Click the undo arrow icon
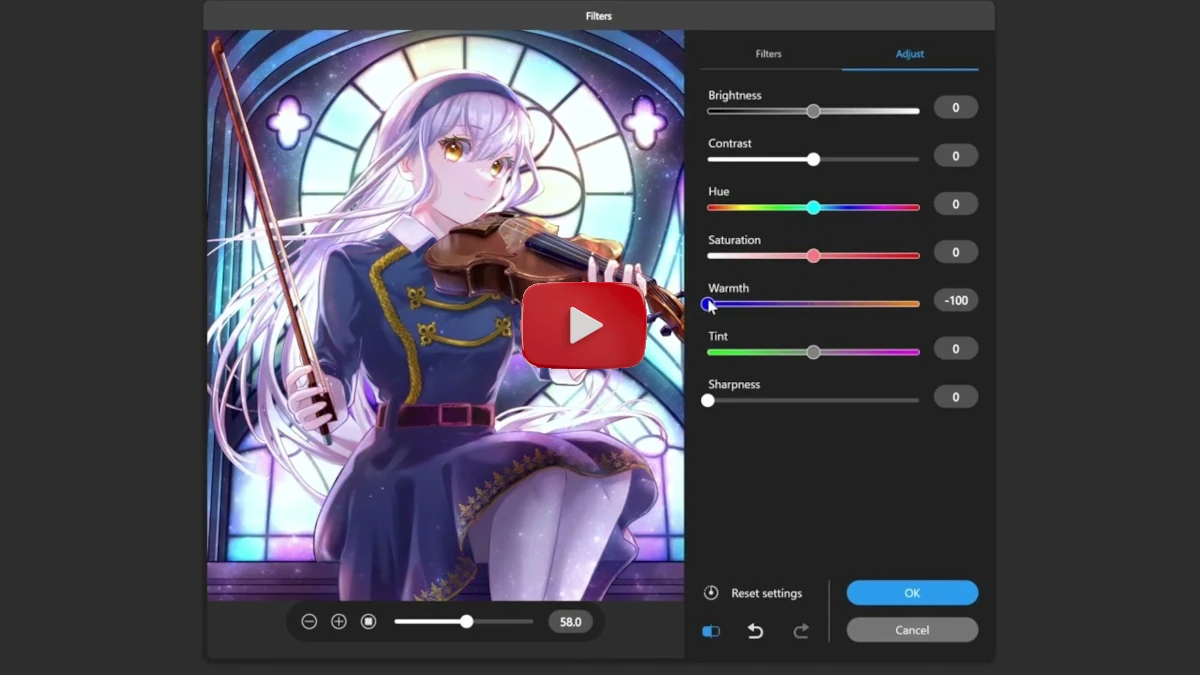This screenshot has width=1200, height=675. click(x=755, y=631)
